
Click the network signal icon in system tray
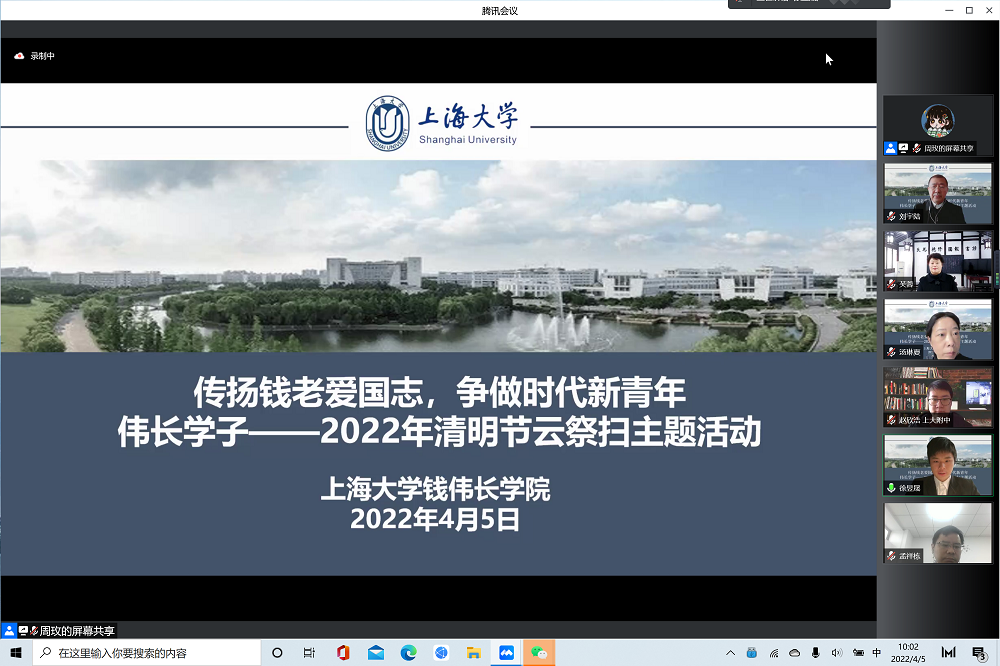[x=775, y=652]
